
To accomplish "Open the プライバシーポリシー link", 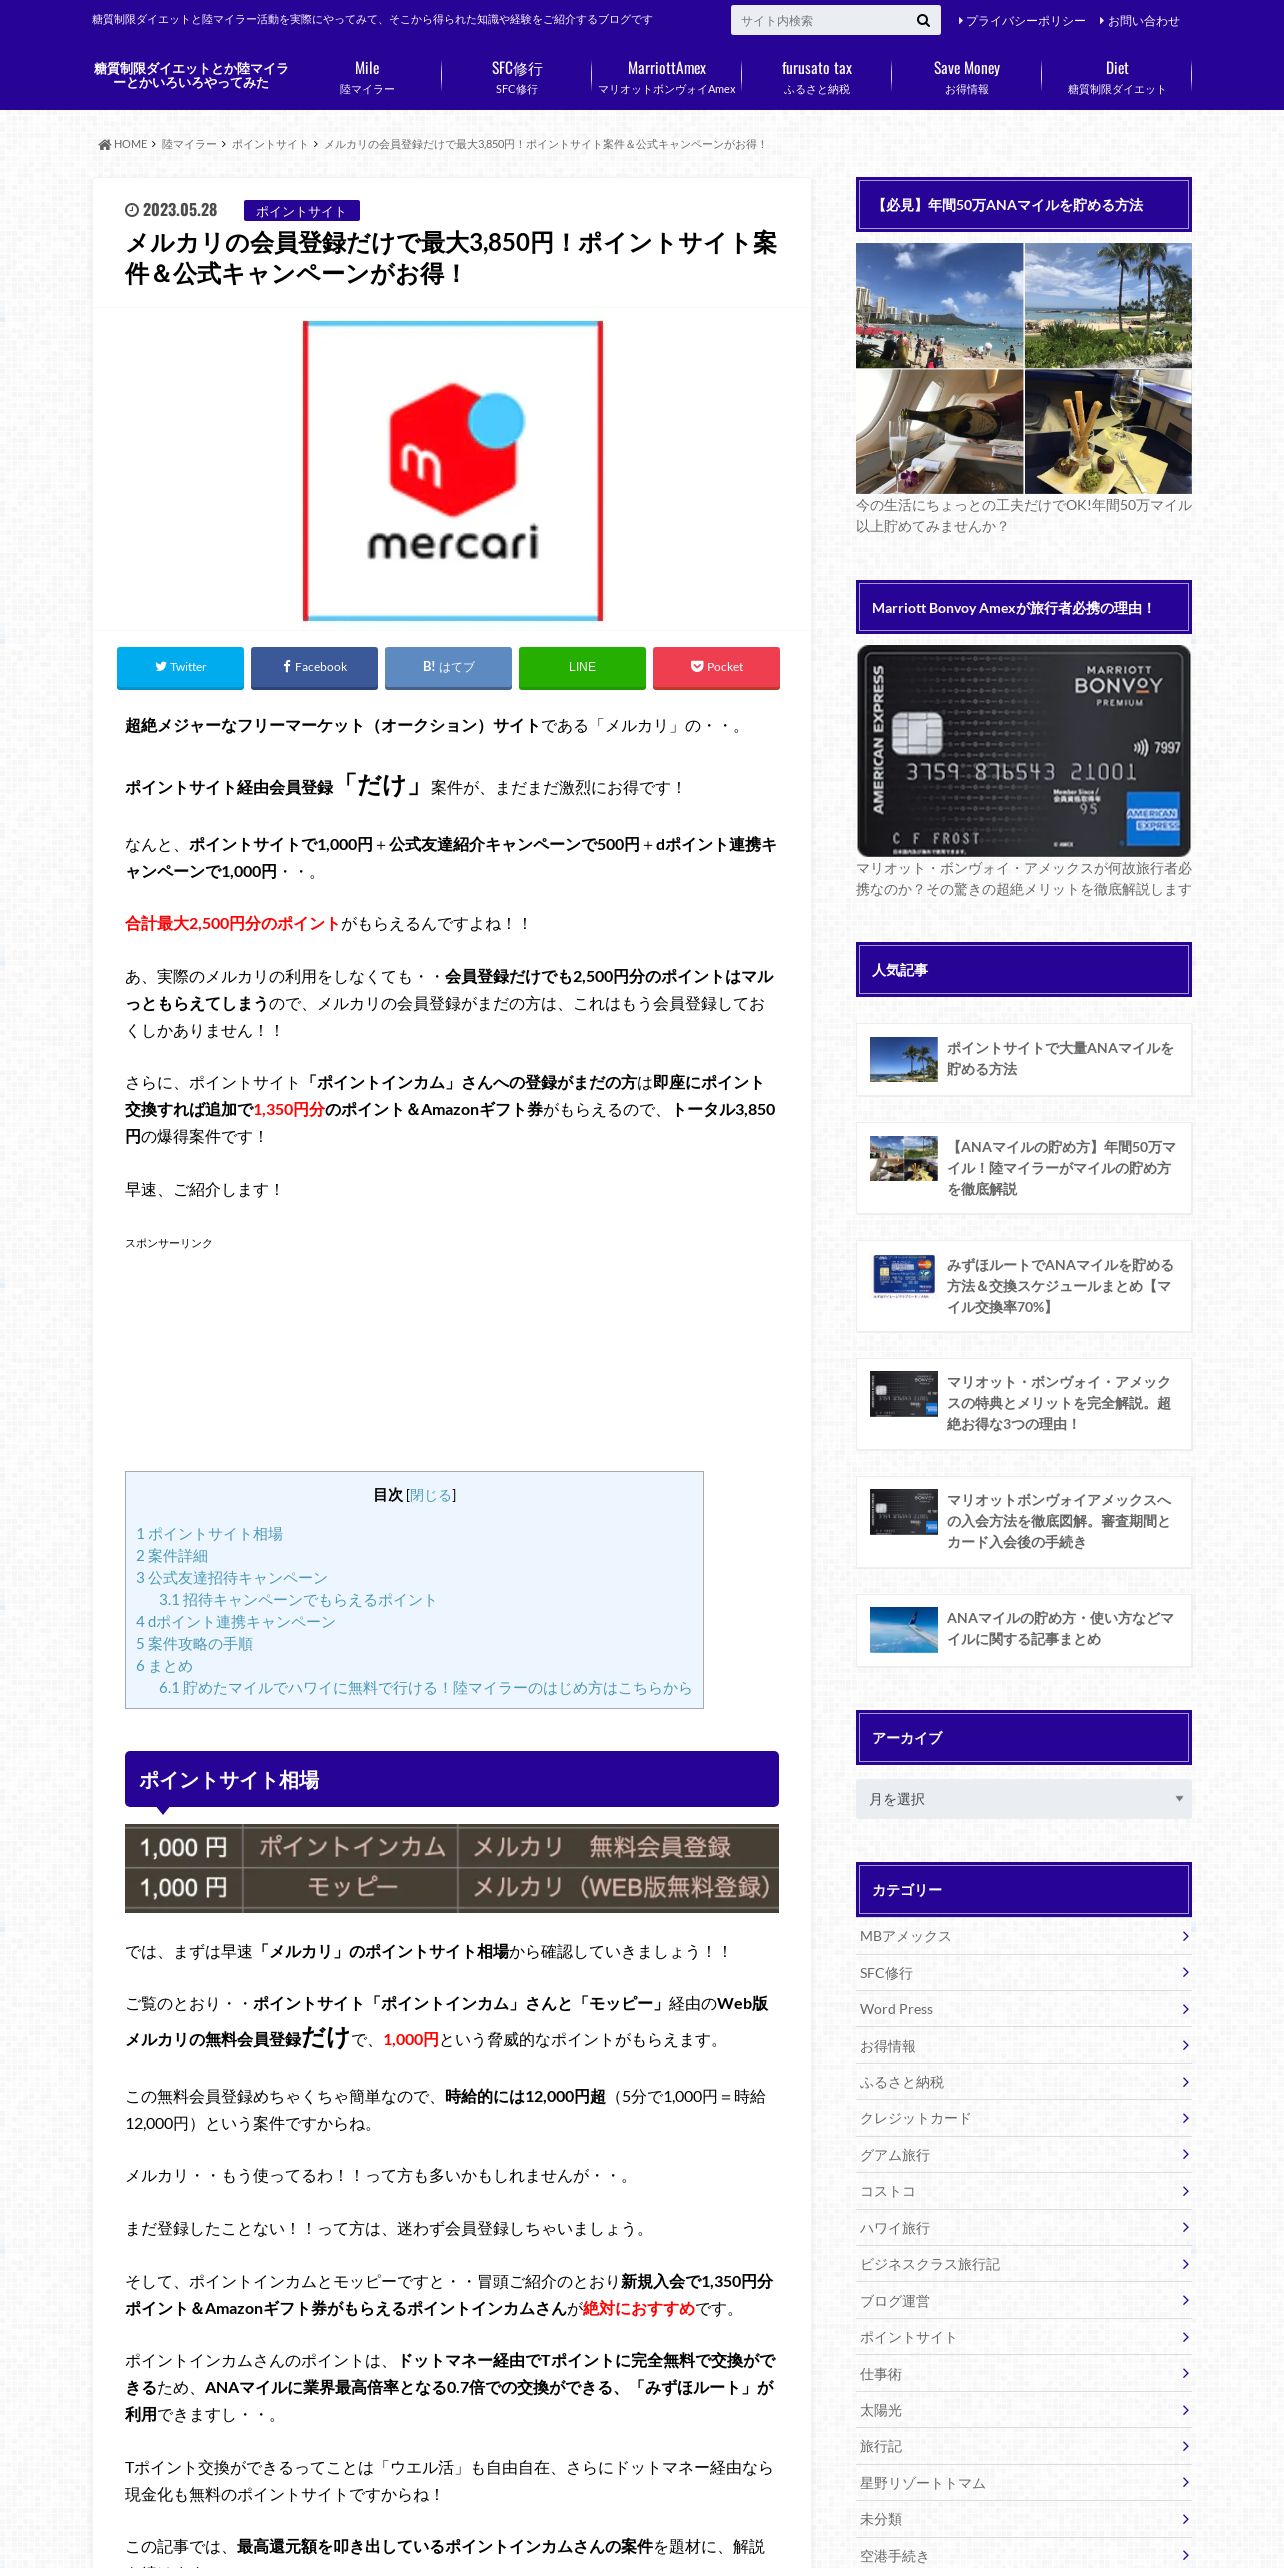I will 1022,21.
